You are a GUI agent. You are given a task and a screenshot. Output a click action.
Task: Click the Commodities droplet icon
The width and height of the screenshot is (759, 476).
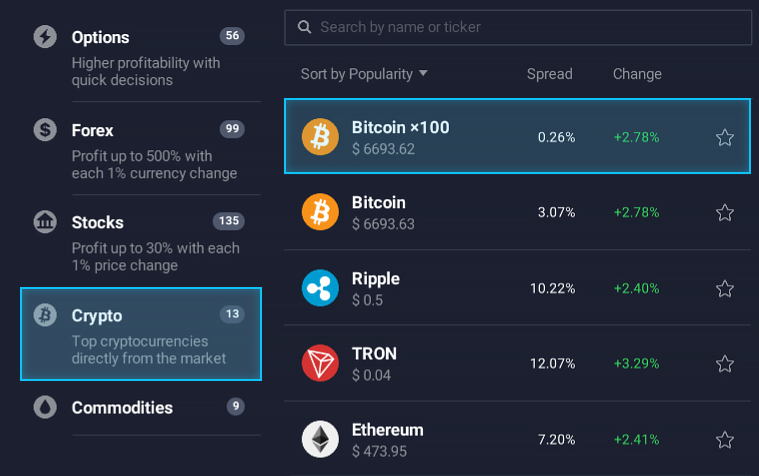point(45,408)
